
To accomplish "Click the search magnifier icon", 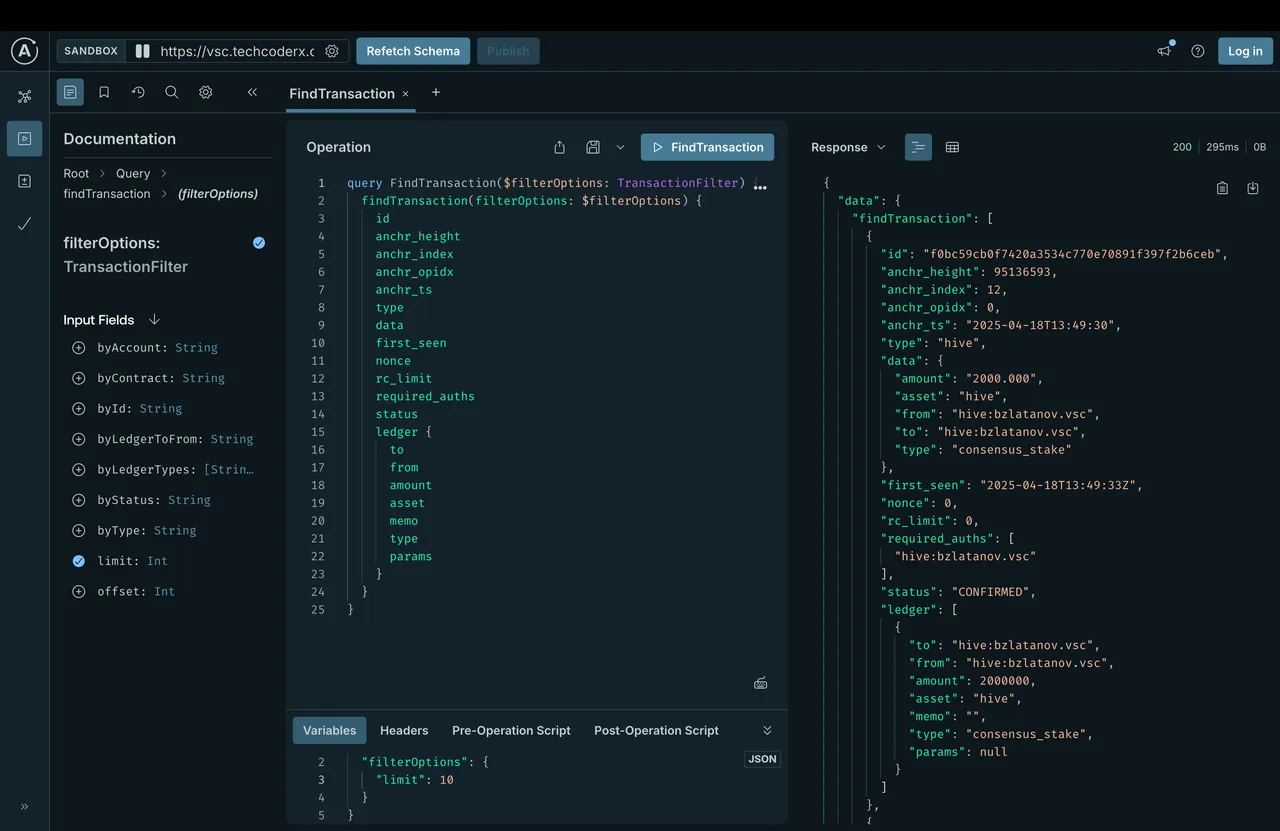I will pos(171,92).
